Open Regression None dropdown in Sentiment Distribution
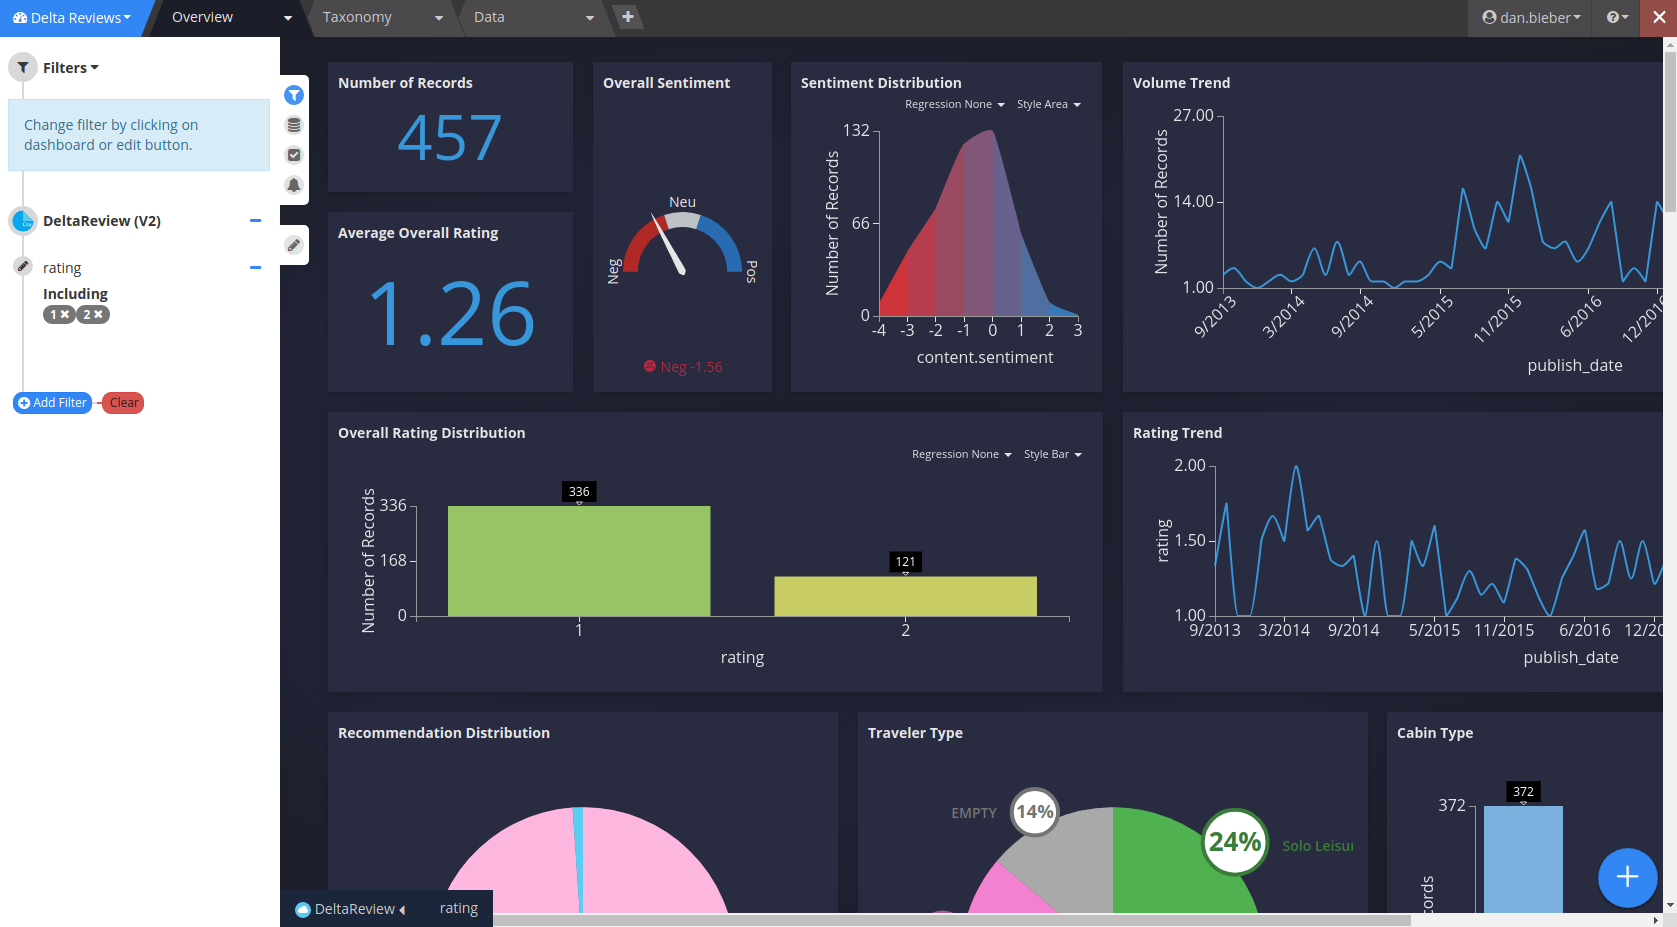 pyautogui.click(x=955, y=104)
